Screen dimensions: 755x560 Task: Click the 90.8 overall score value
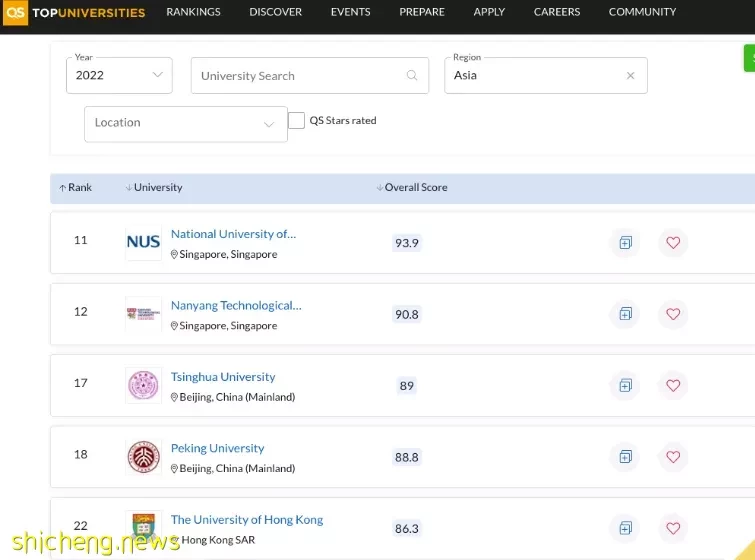tap(407, 314)
